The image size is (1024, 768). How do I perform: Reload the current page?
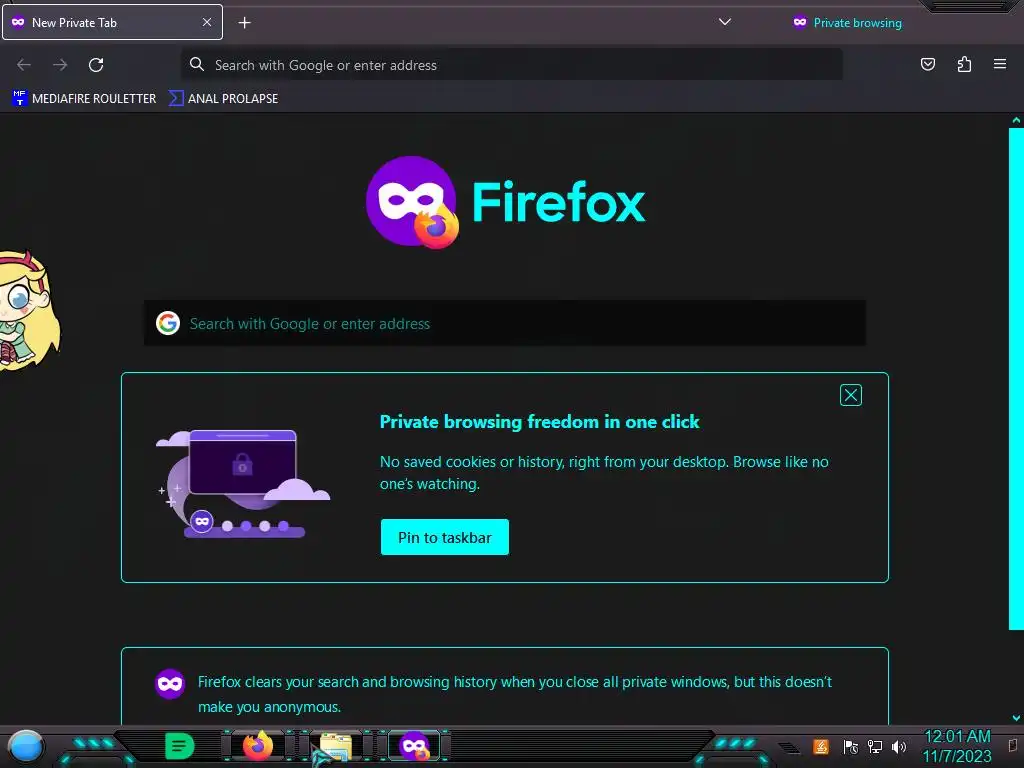(96, 65)
